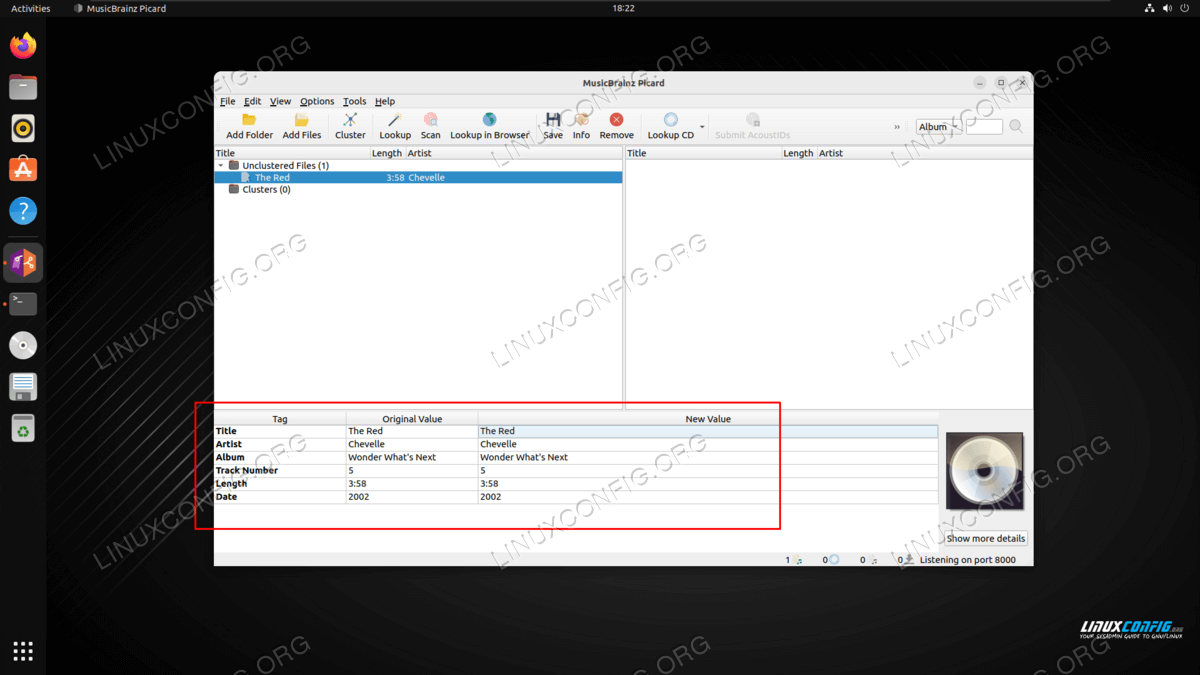Click the pending files status icon

pos(873,561)
